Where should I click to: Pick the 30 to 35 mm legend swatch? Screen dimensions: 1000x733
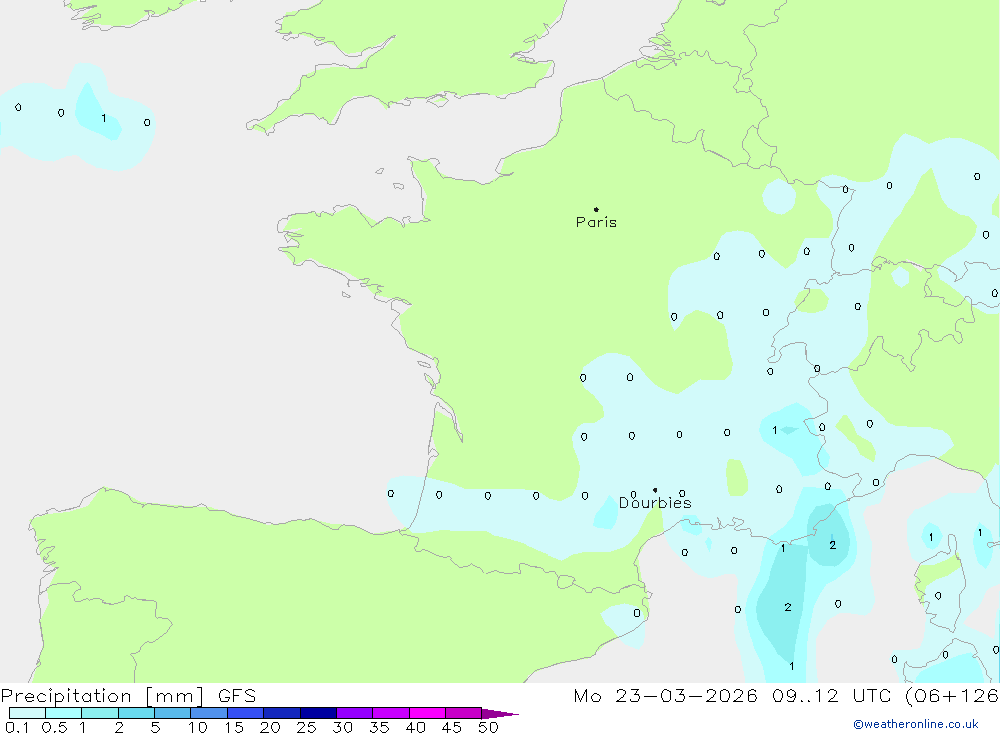coord(354,713)
